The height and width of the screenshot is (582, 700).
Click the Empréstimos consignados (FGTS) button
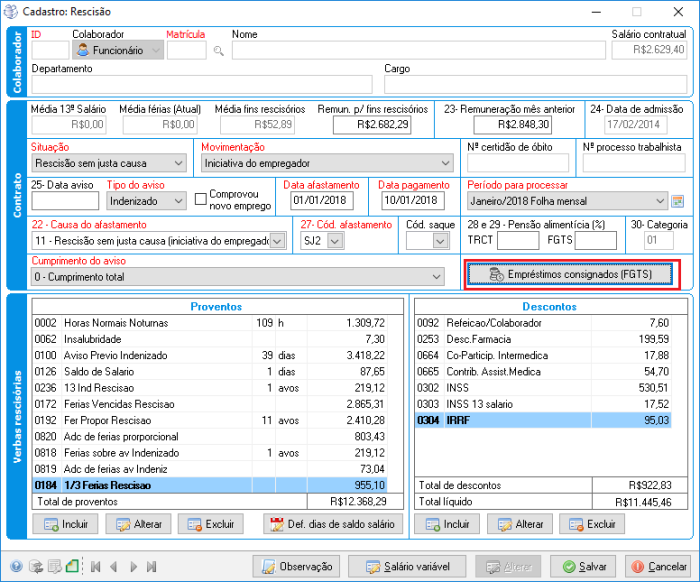tap(573, 274)
